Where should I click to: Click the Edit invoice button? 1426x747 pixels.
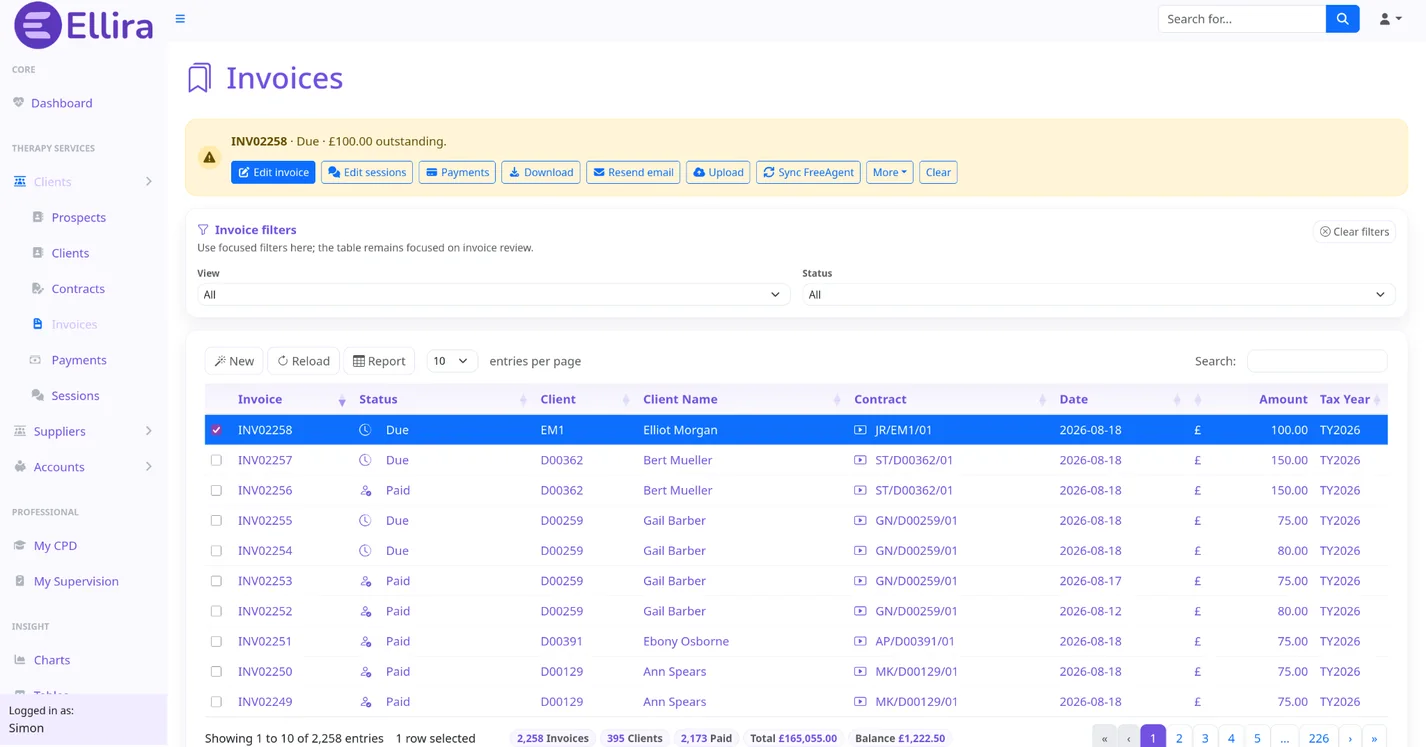(x=273, y=172)
